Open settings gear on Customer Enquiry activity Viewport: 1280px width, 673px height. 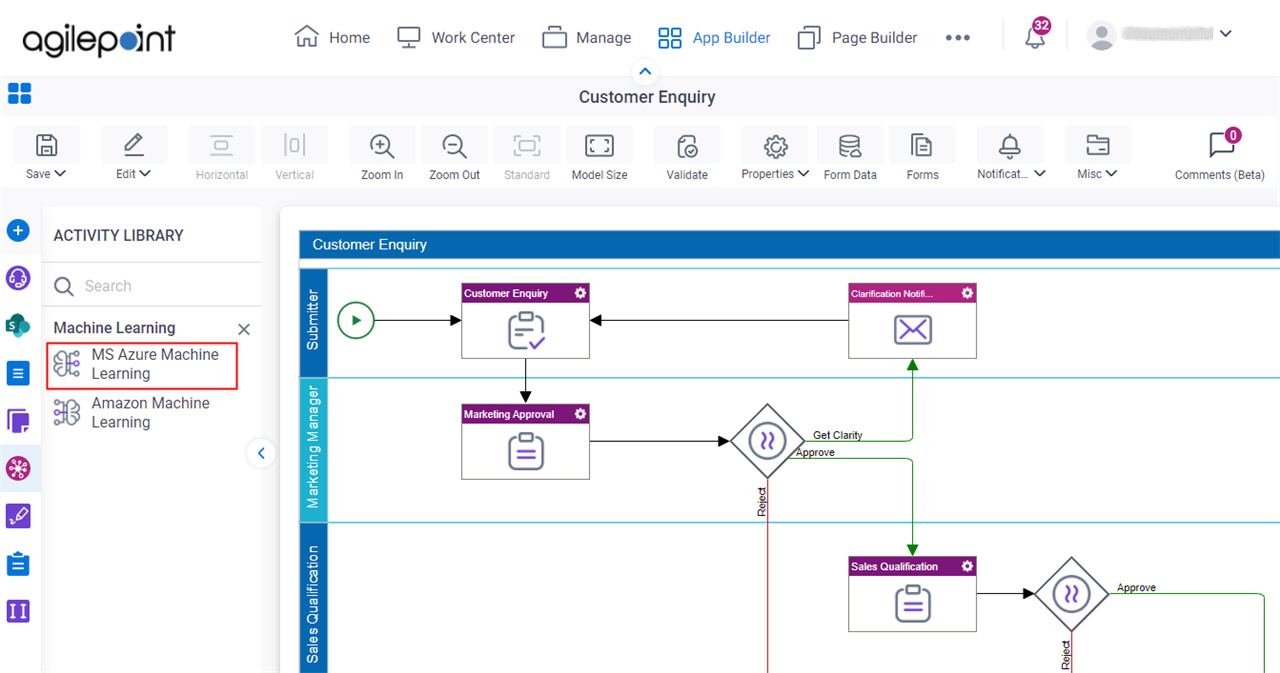click(x=580, y=293)
